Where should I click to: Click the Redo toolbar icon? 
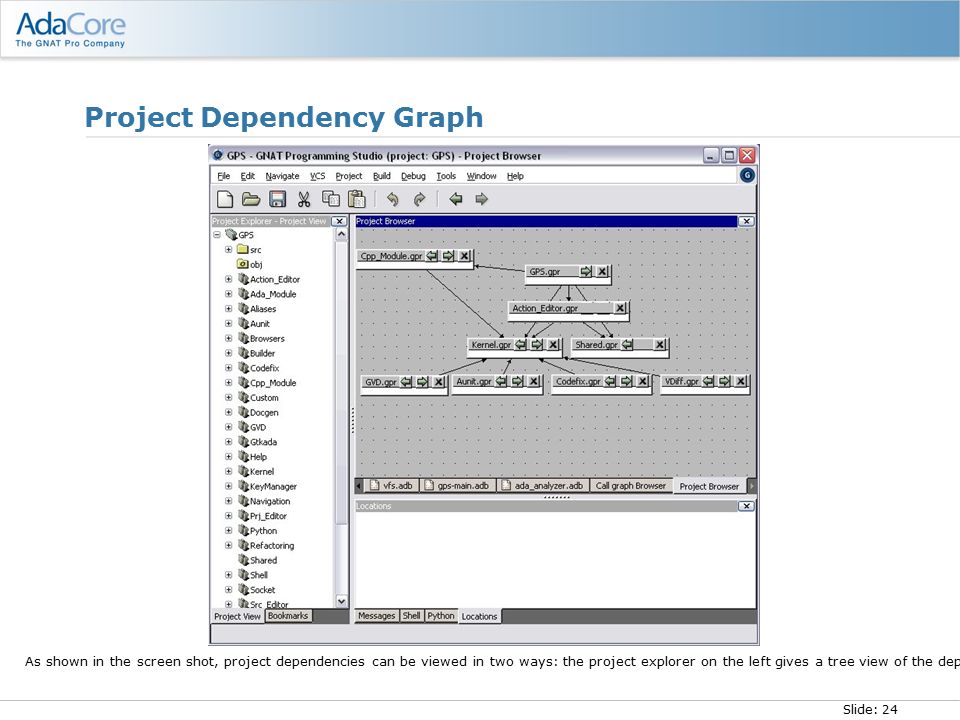(x=419, y=199)
